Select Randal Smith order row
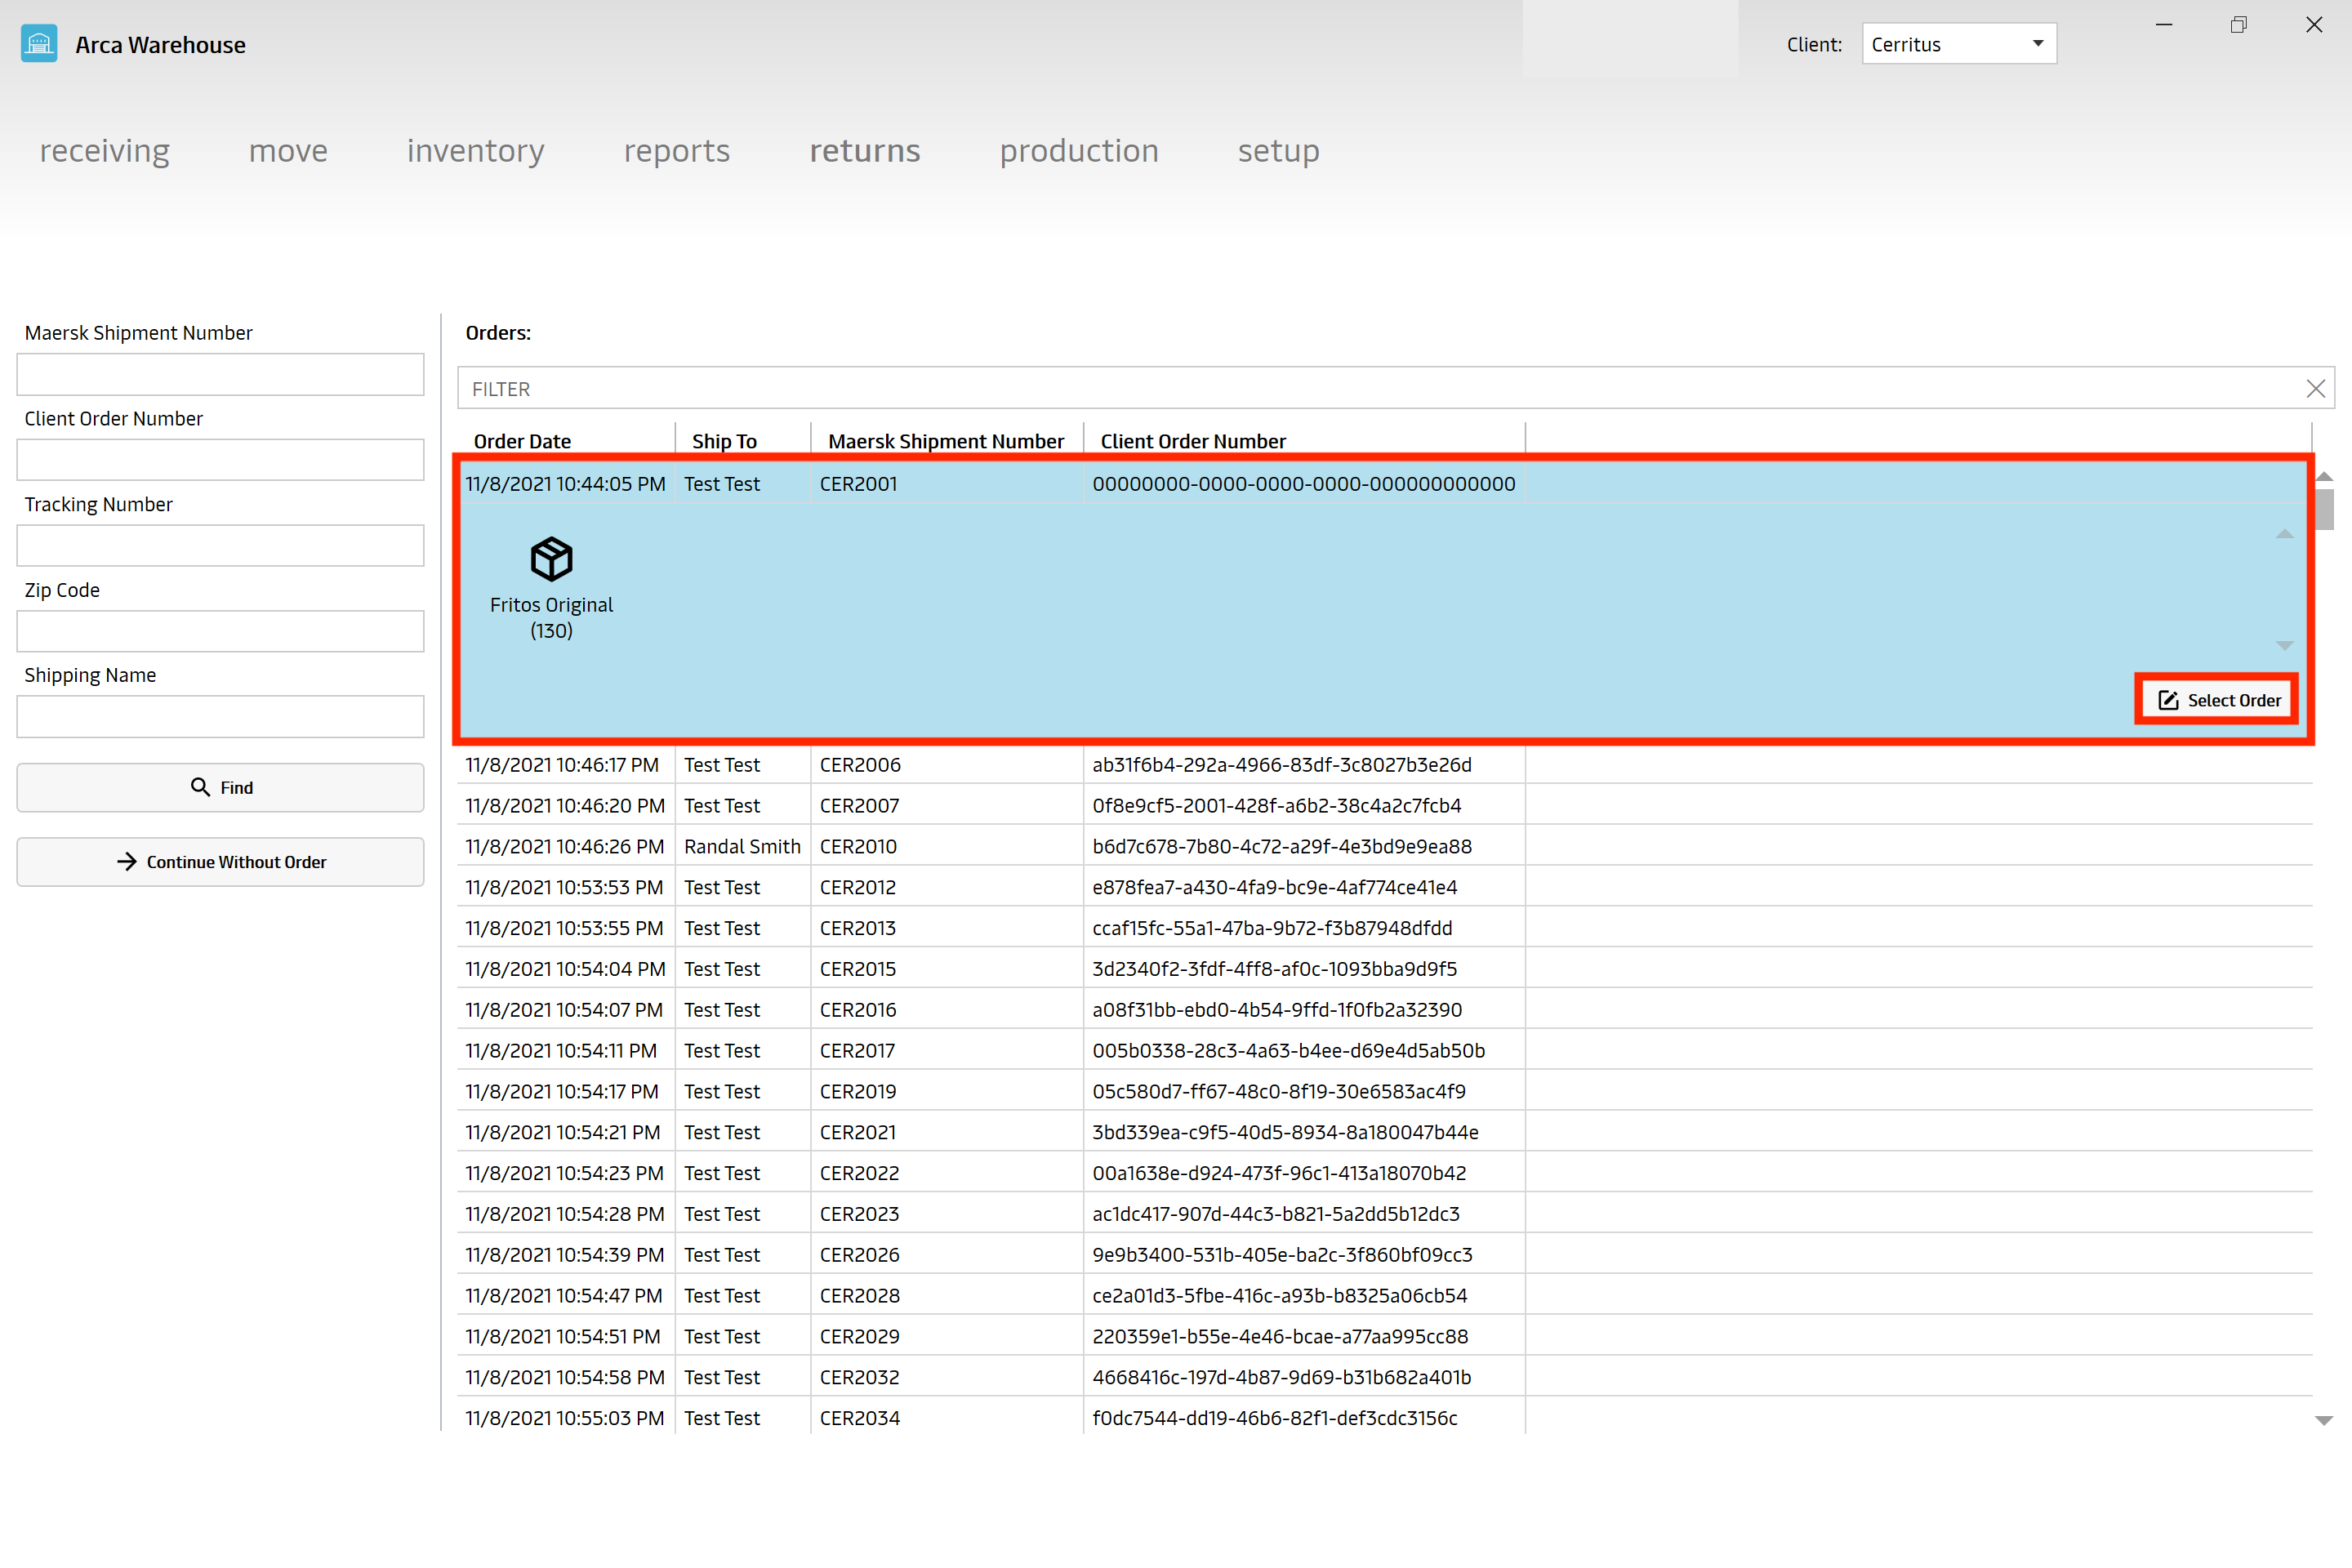The height and width of the screenshot is (1568, 2352). click(1384, 847)
